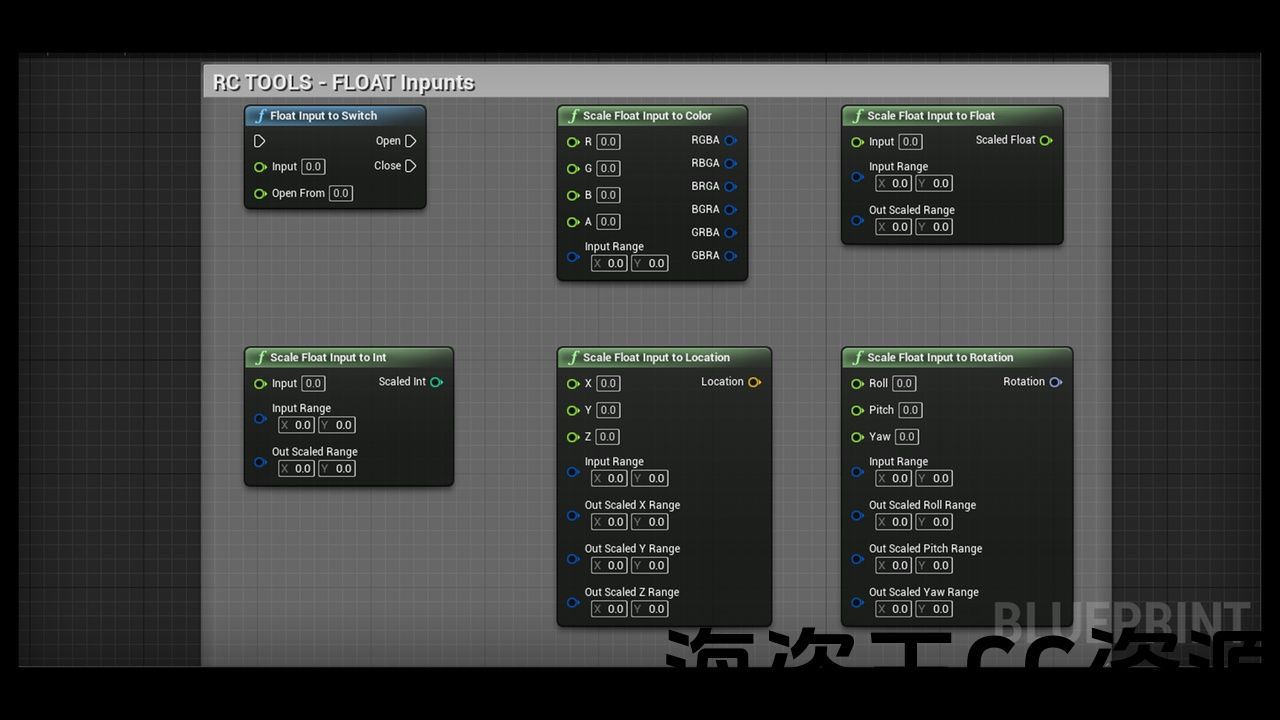Click Open From value field

click(x=341, y=194)
